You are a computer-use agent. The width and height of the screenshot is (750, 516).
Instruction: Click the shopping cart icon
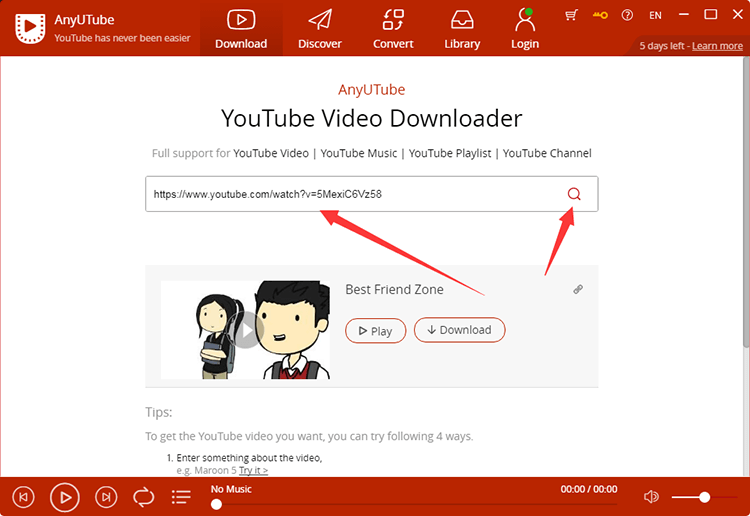click(x=571, y=15)
